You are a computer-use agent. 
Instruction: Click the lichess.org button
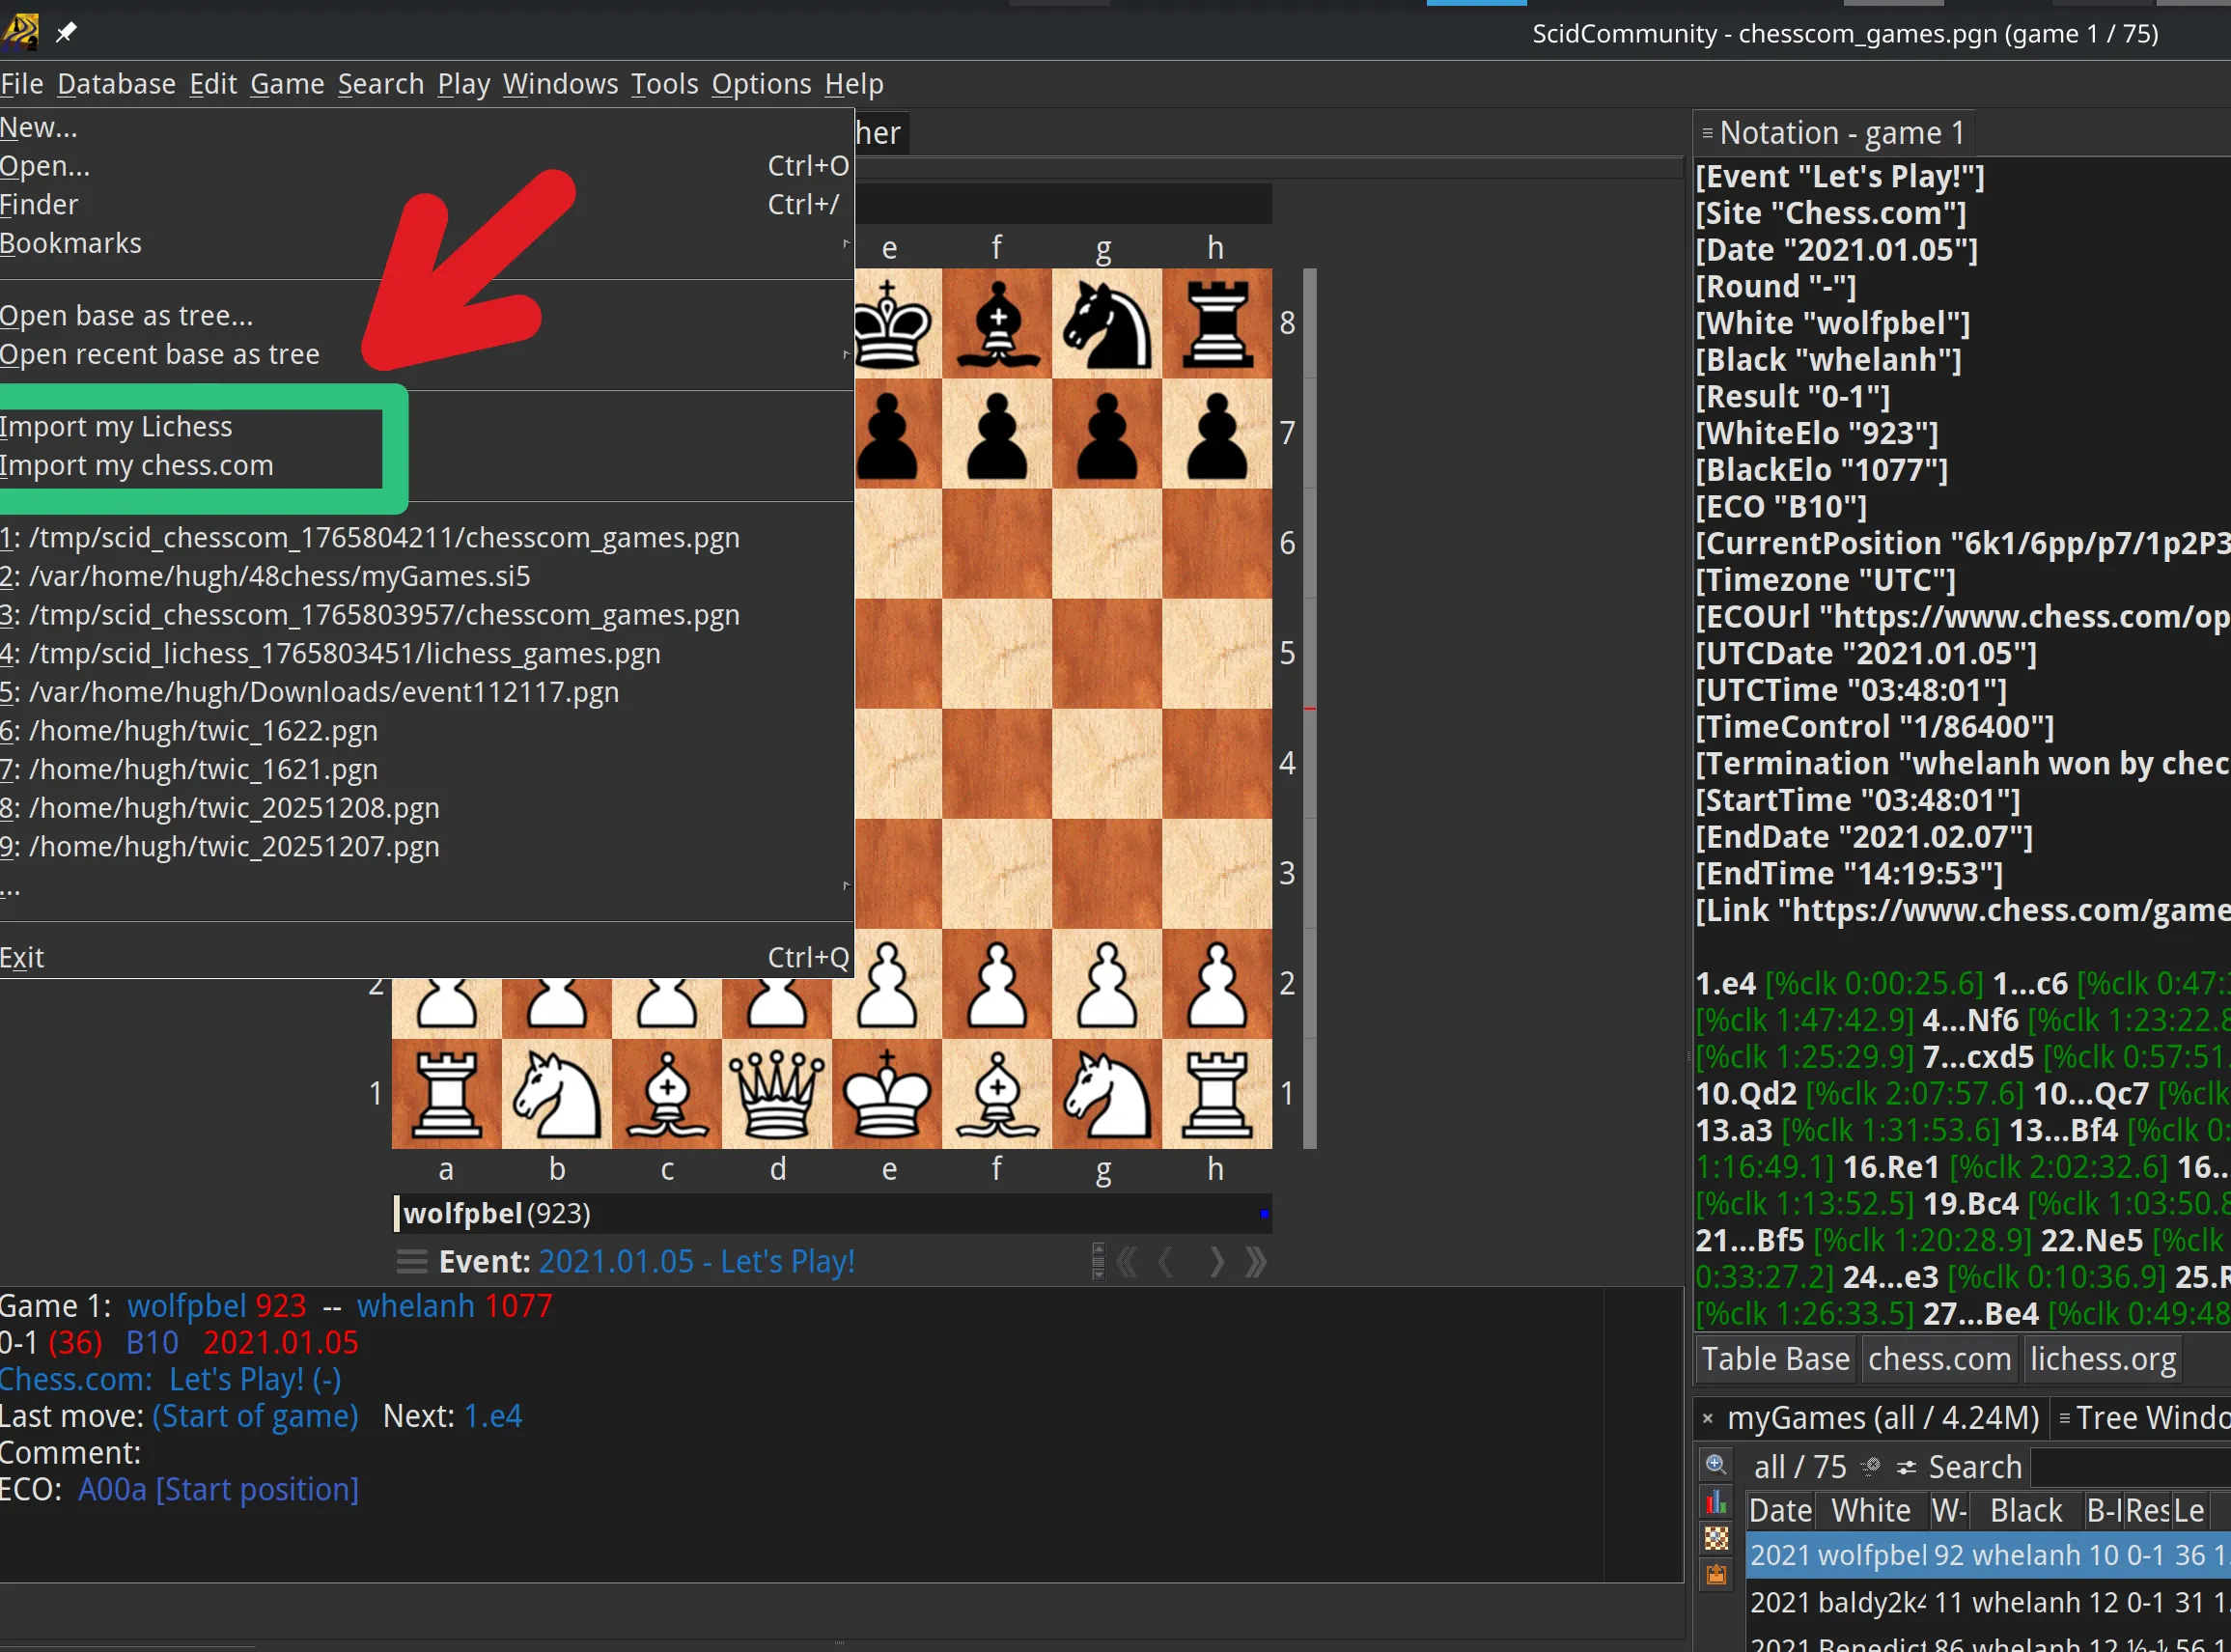pos(2102,1359)
